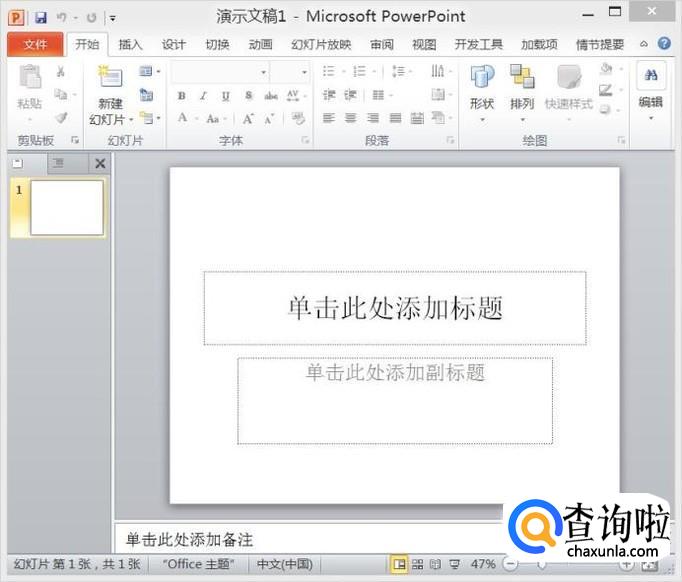This screenshot has height=582, width=682.
Task: Minimize the ribbon with the caret icon
Action: 644,44
